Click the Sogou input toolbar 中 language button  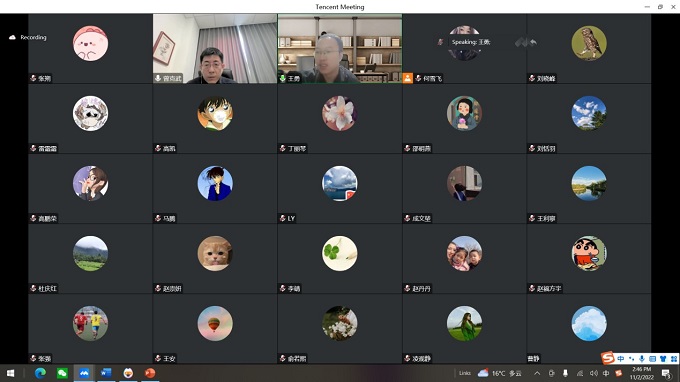tap(621, 359)
